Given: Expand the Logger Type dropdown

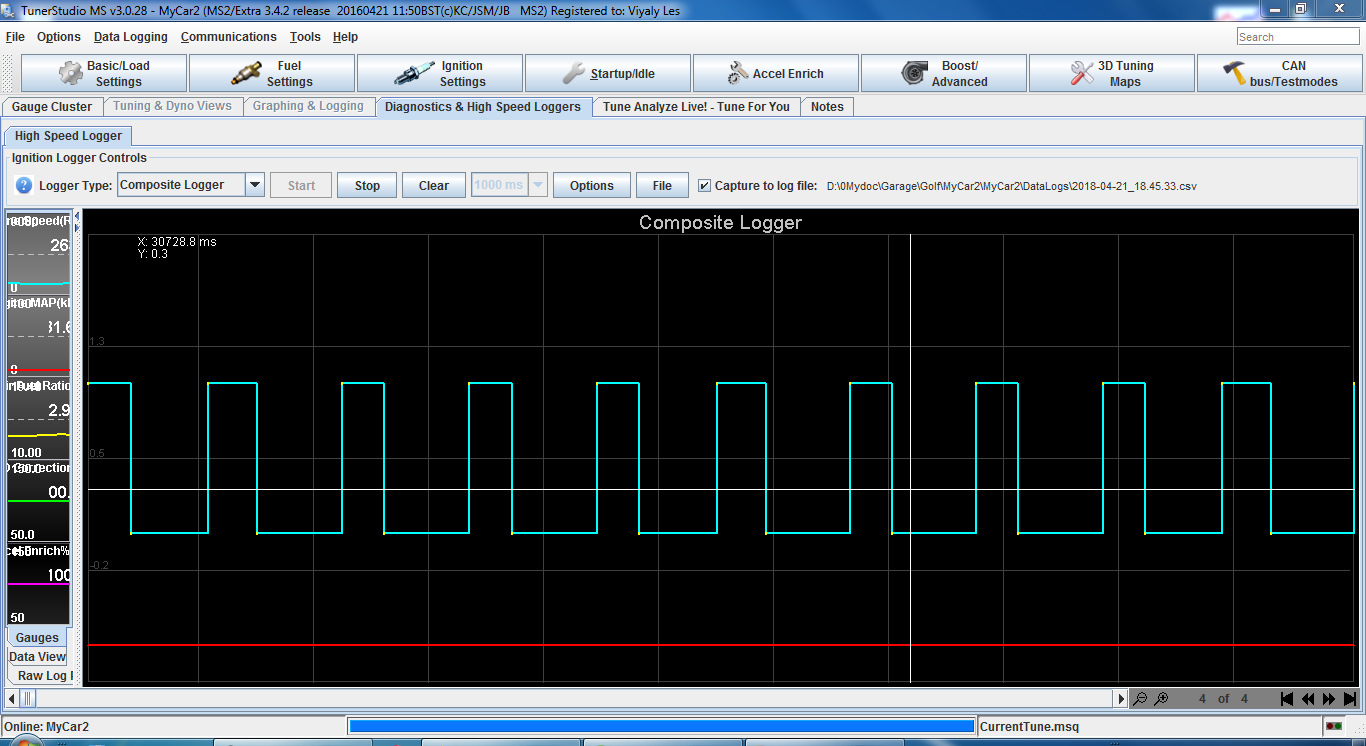Looking at the screenshot, I should (254, 185).
